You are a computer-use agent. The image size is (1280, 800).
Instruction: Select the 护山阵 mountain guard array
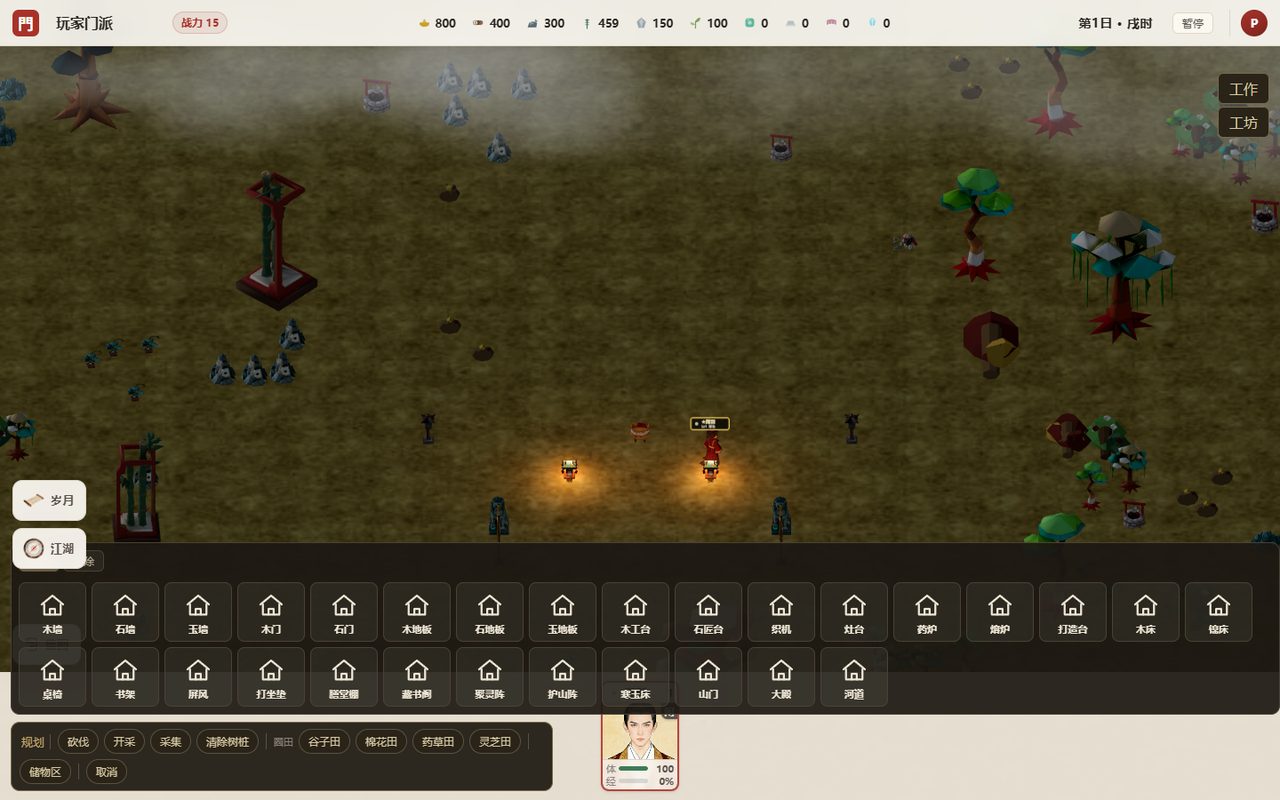coord(563,677)
